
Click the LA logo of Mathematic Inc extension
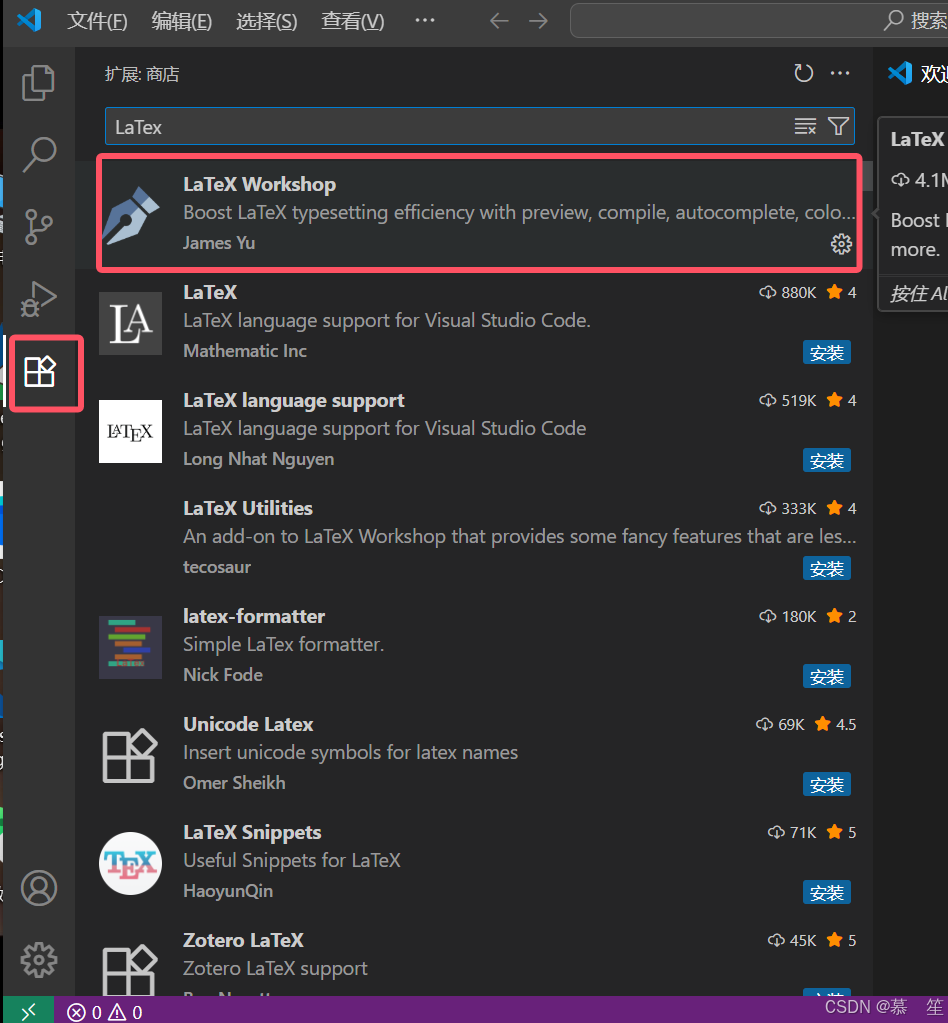tap(130, 324)
